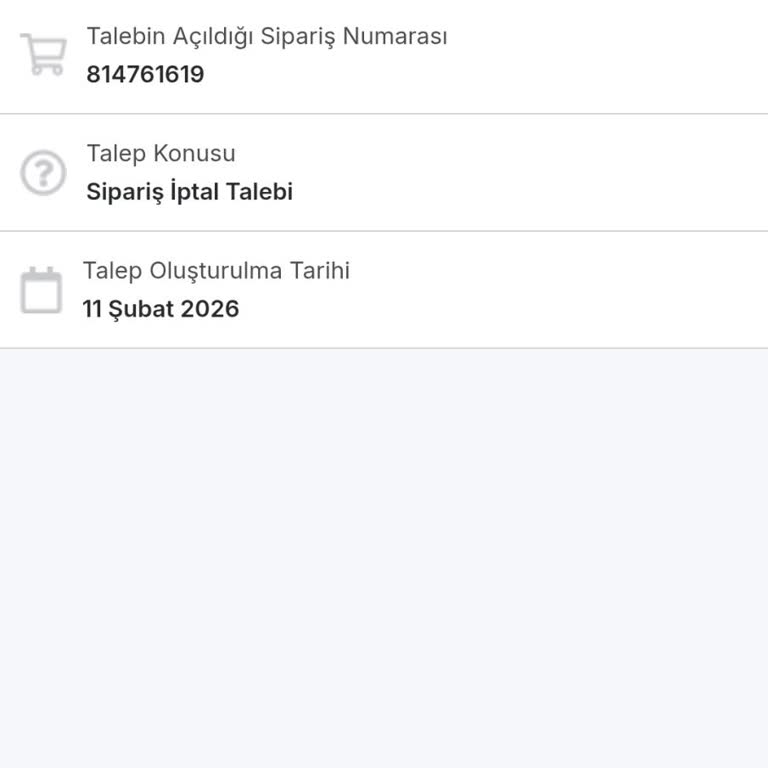Image resolution: width=768 pixels, height=768 pixels.
Task: Click the word 'Numarası' in the first label
Action: pos(395,37)
